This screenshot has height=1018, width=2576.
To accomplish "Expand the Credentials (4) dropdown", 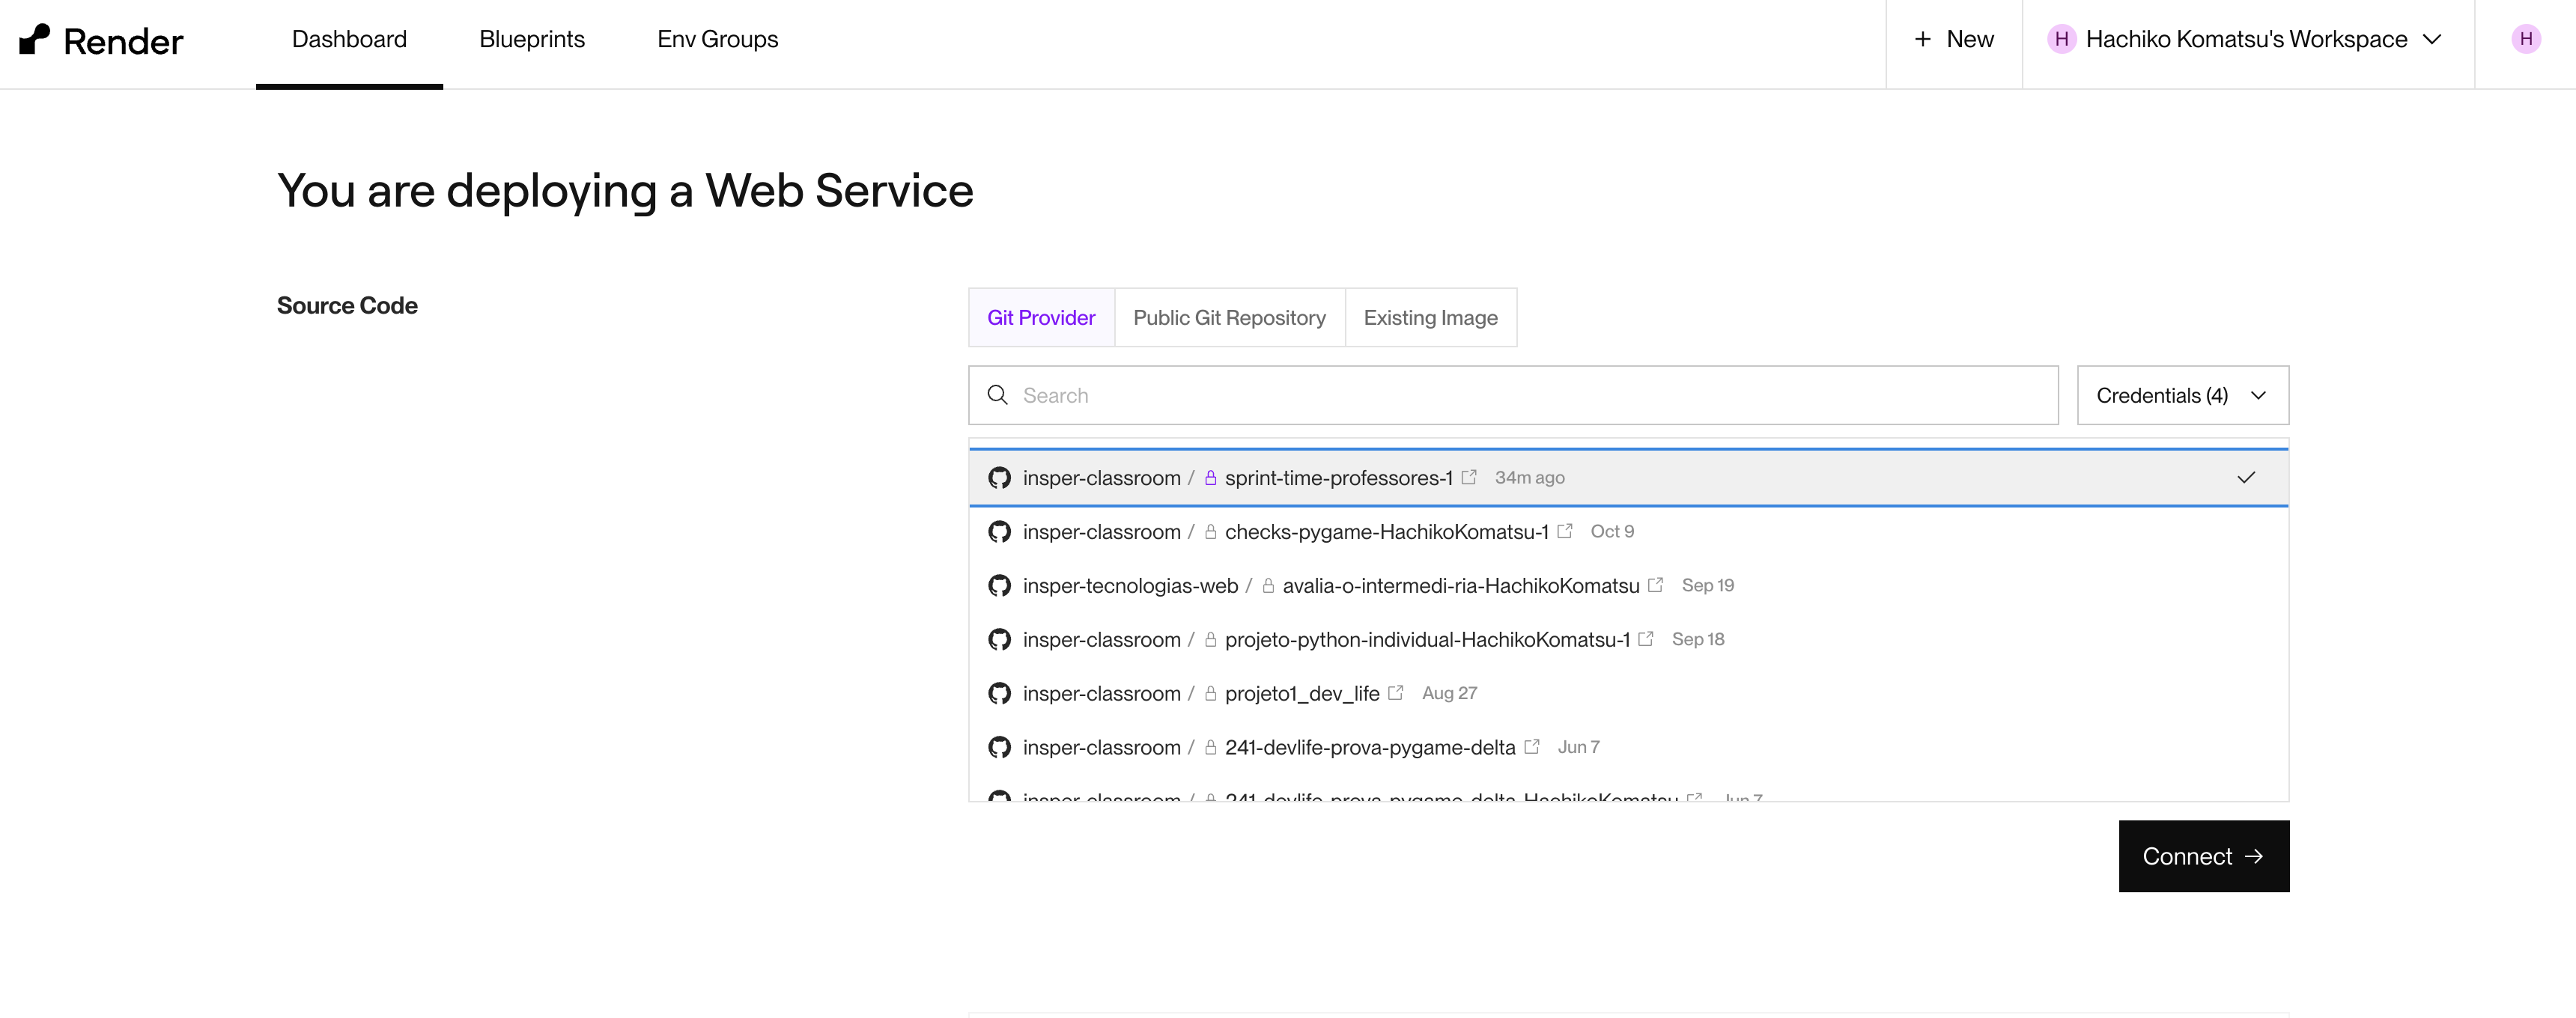I will pyautogui.click(x=2182, y=395).
